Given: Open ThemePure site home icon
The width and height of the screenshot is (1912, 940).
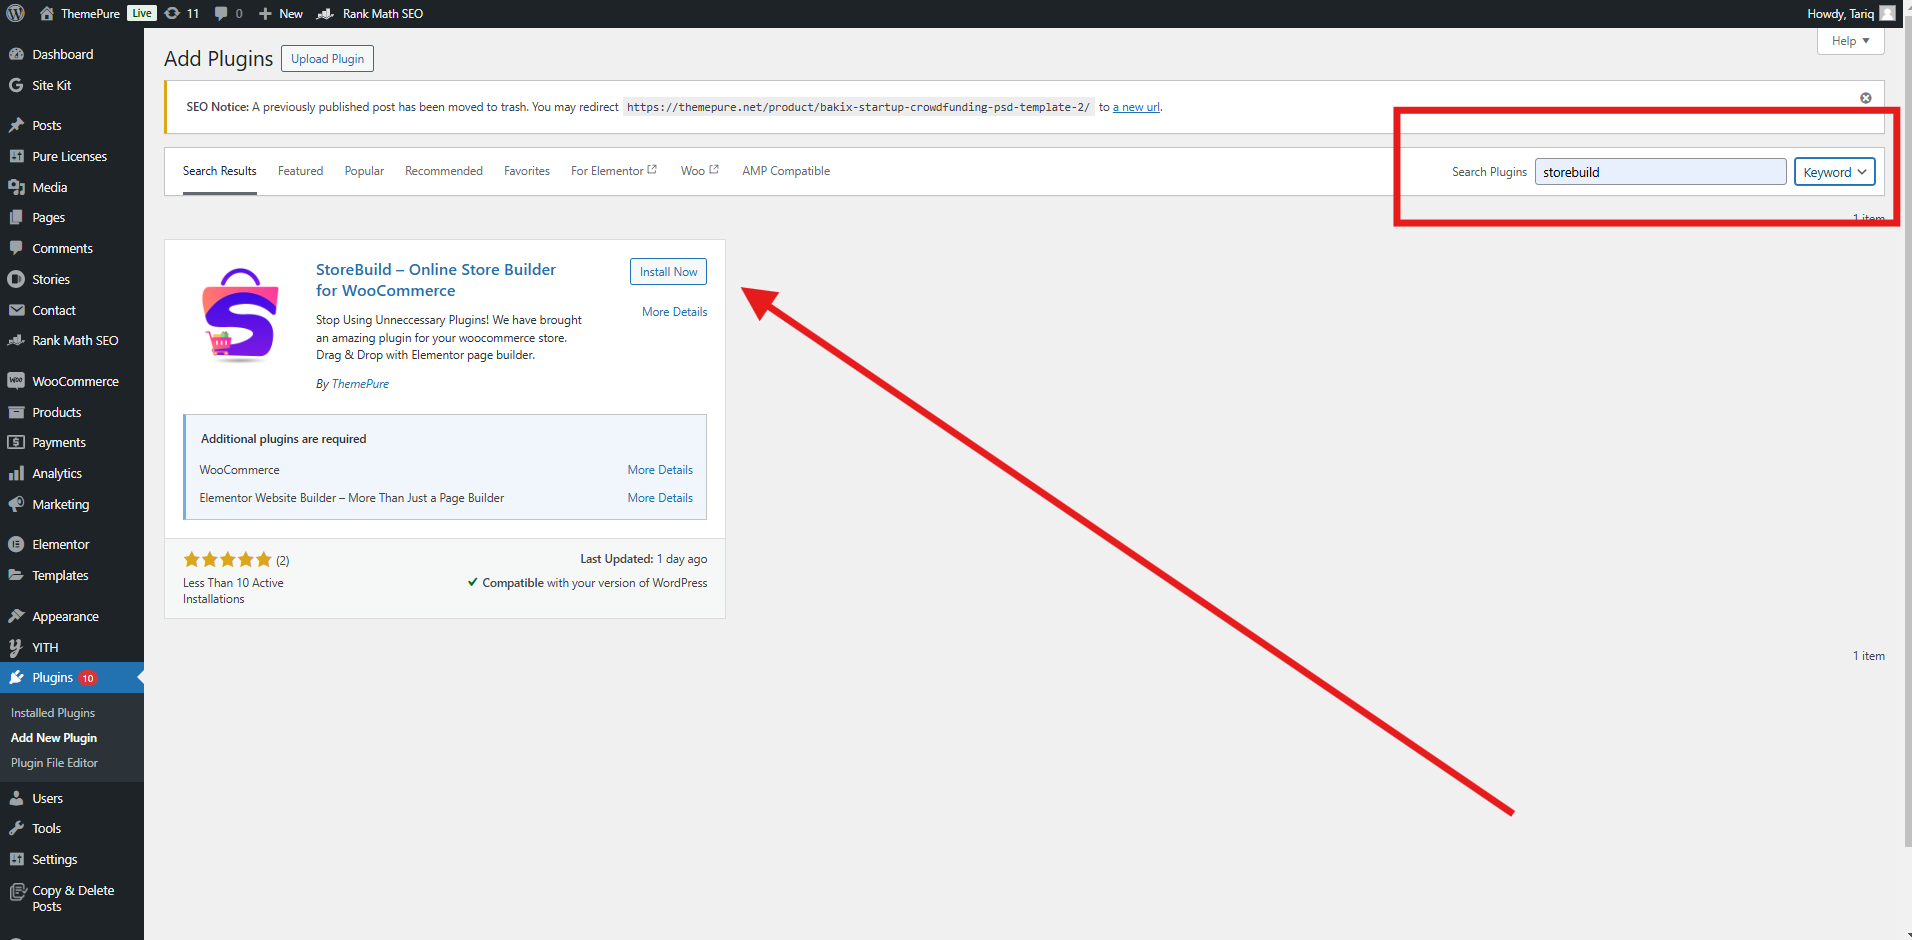Looking at the screenshot, I should point(46,13).
